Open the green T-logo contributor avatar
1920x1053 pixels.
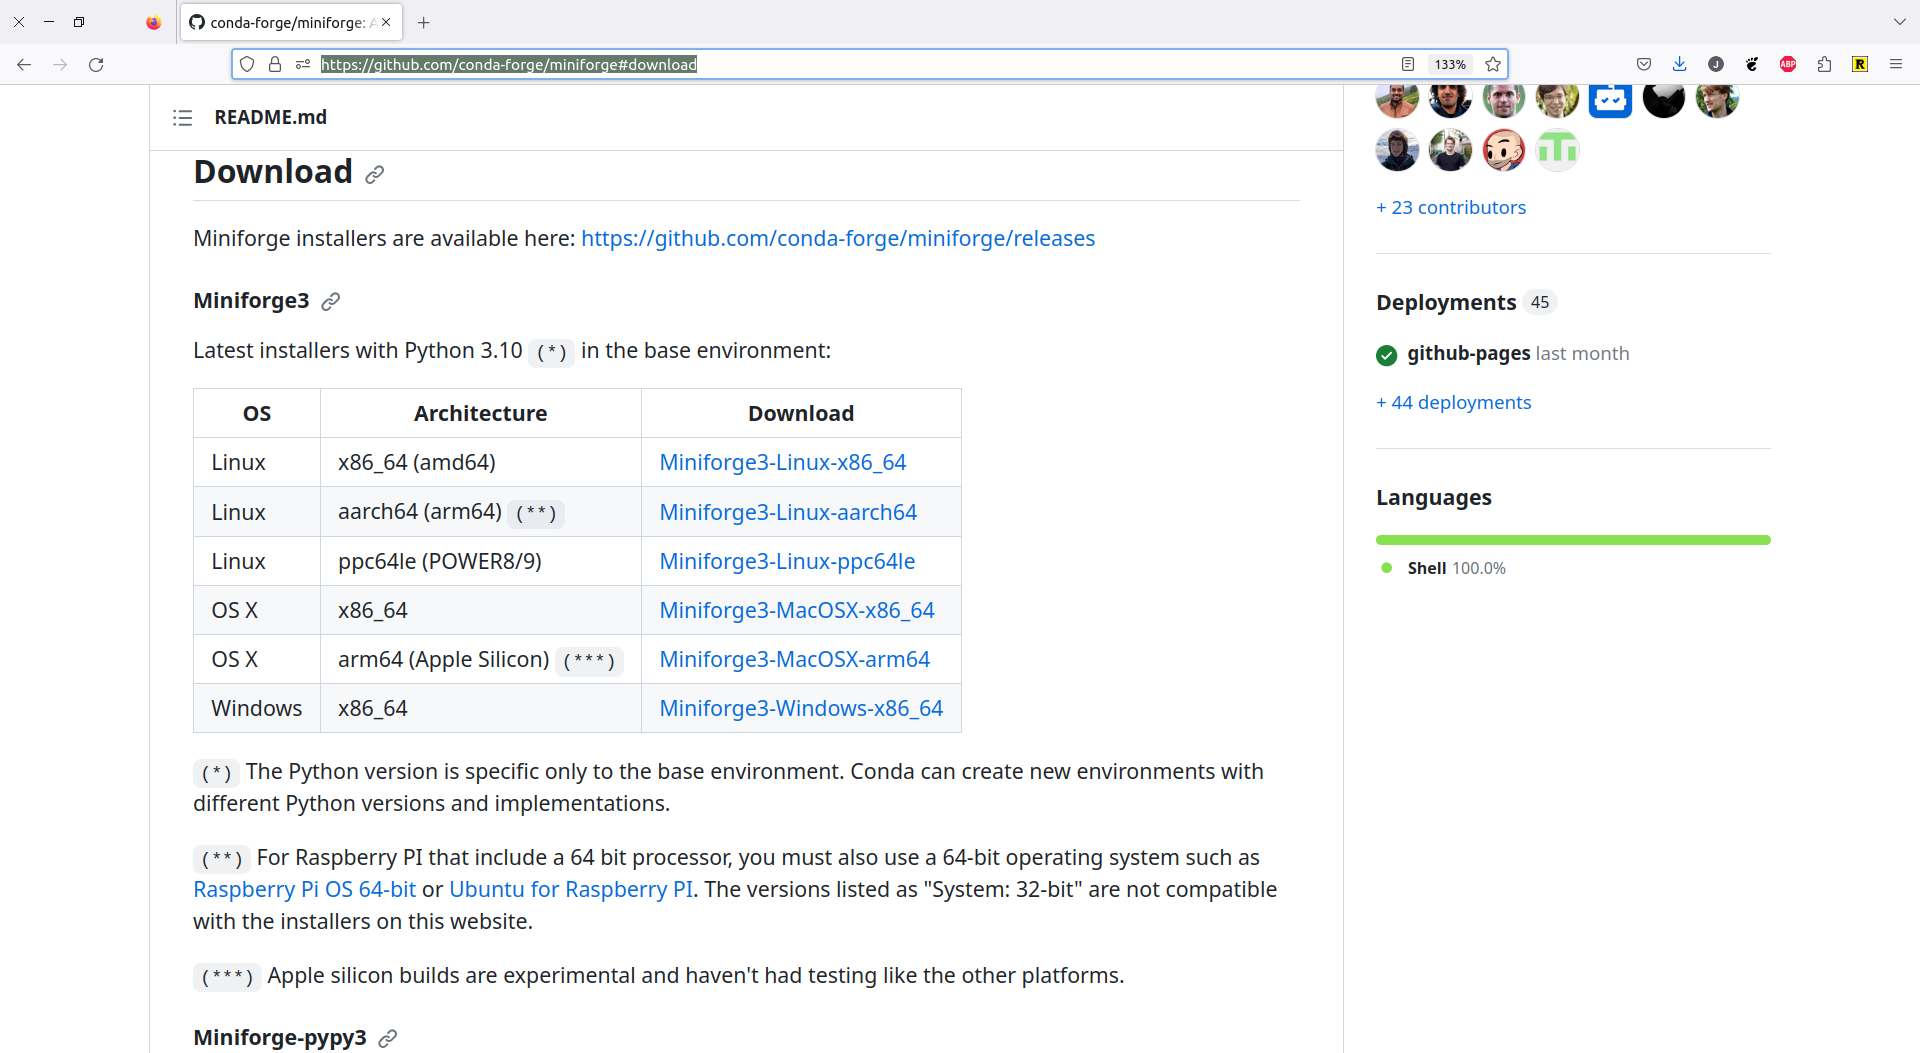[1557, 151]
